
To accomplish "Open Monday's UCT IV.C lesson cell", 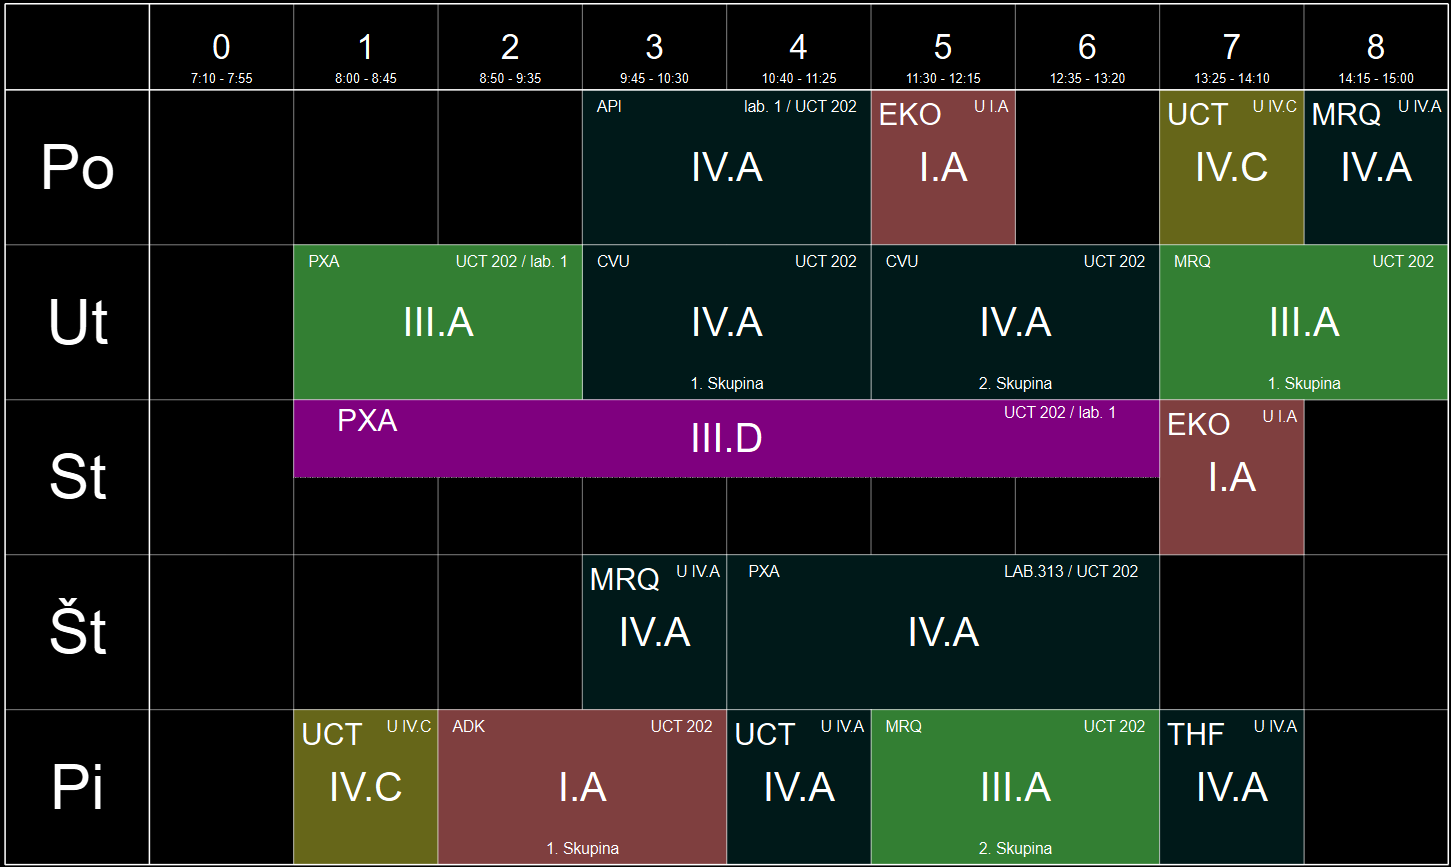I will coord(1231,168).
